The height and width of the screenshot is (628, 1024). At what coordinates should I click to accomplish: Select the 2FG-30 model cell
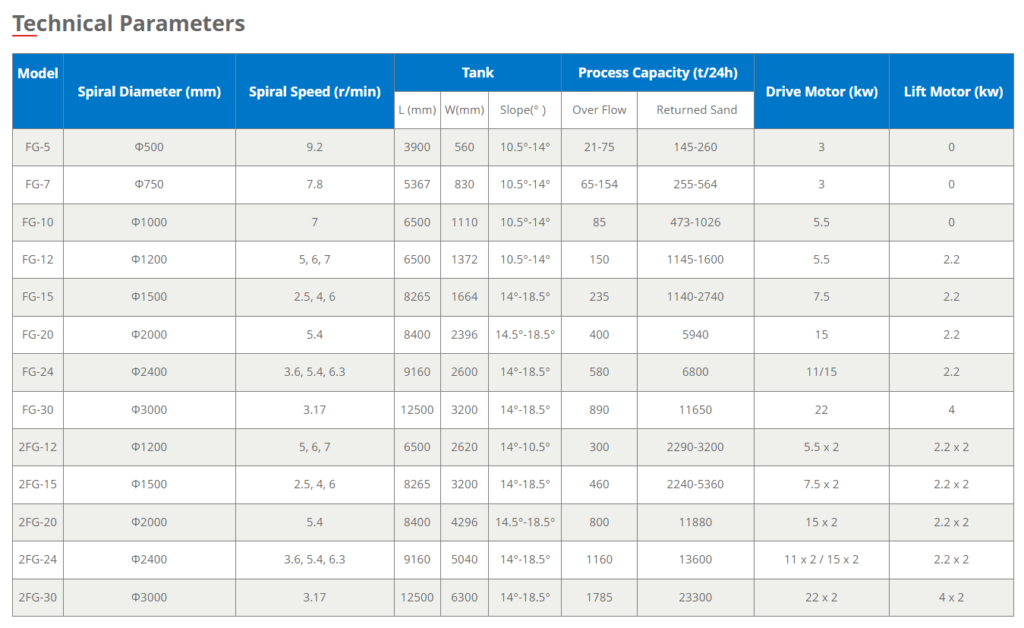tap(38, 597)
